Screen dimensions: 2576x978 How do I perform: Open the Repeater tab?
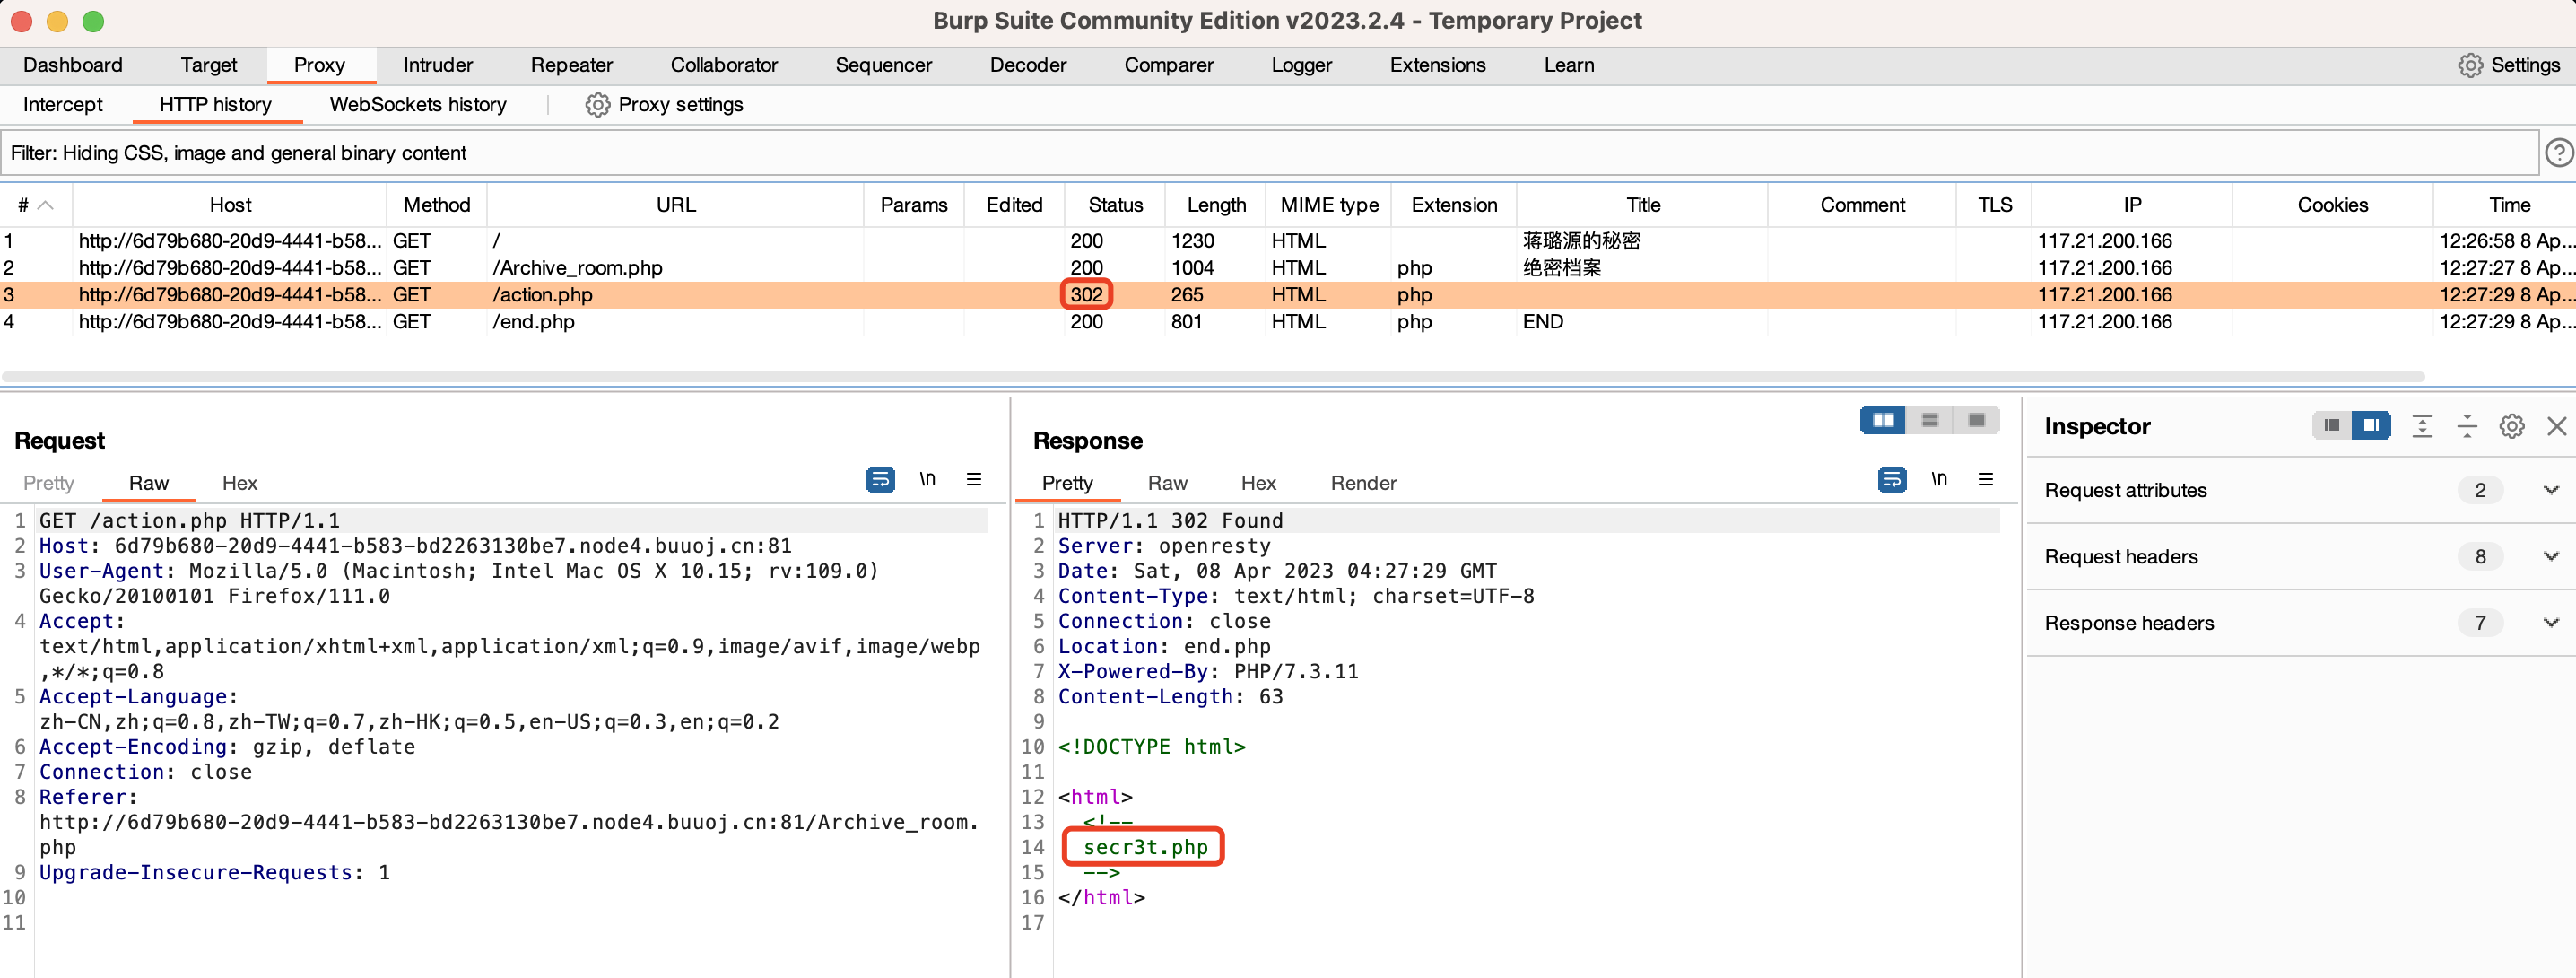coord(571,65)
